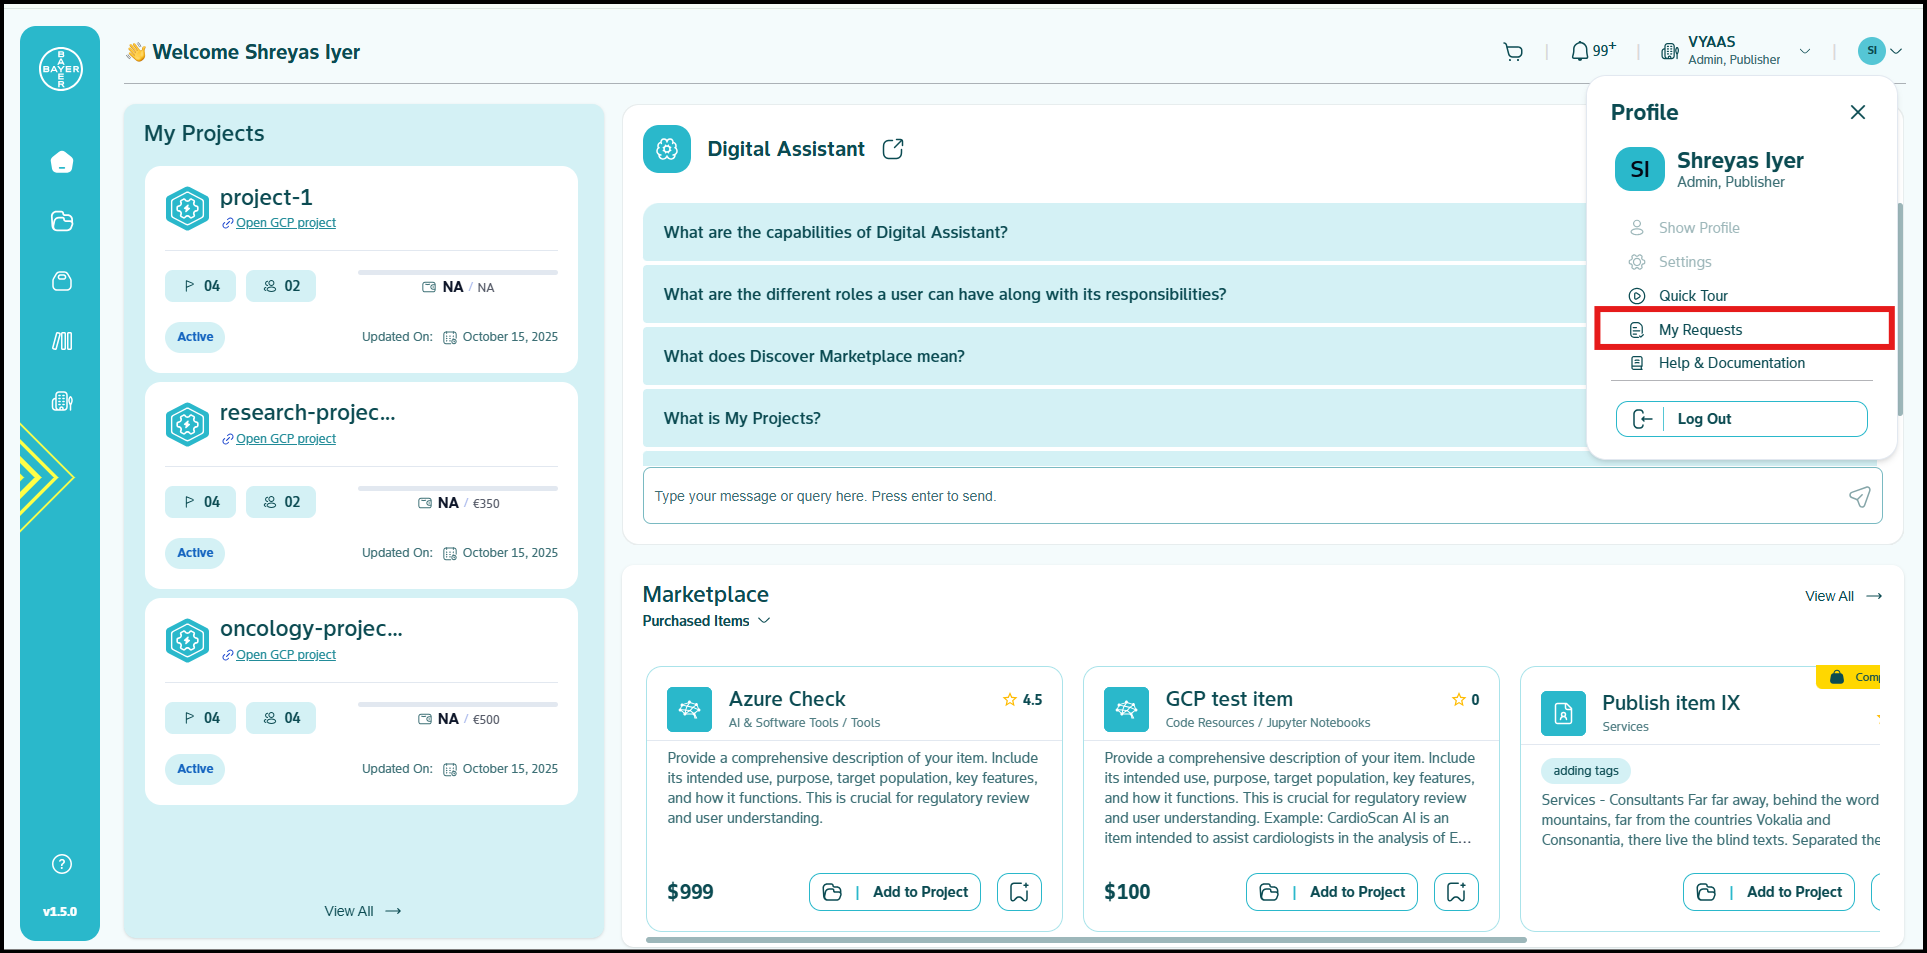Bookmark the Azure Check item
Viewport: 1927px width, 953px height.
(x=1019, y=892)
